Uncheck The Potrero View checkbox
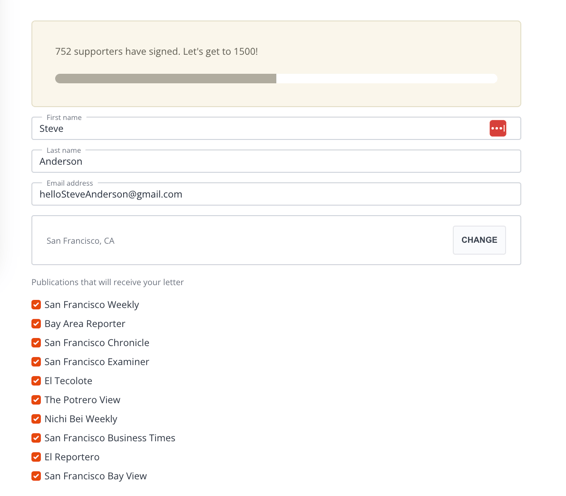Viewport: 566px width, 496px height. tap(36, 400)
